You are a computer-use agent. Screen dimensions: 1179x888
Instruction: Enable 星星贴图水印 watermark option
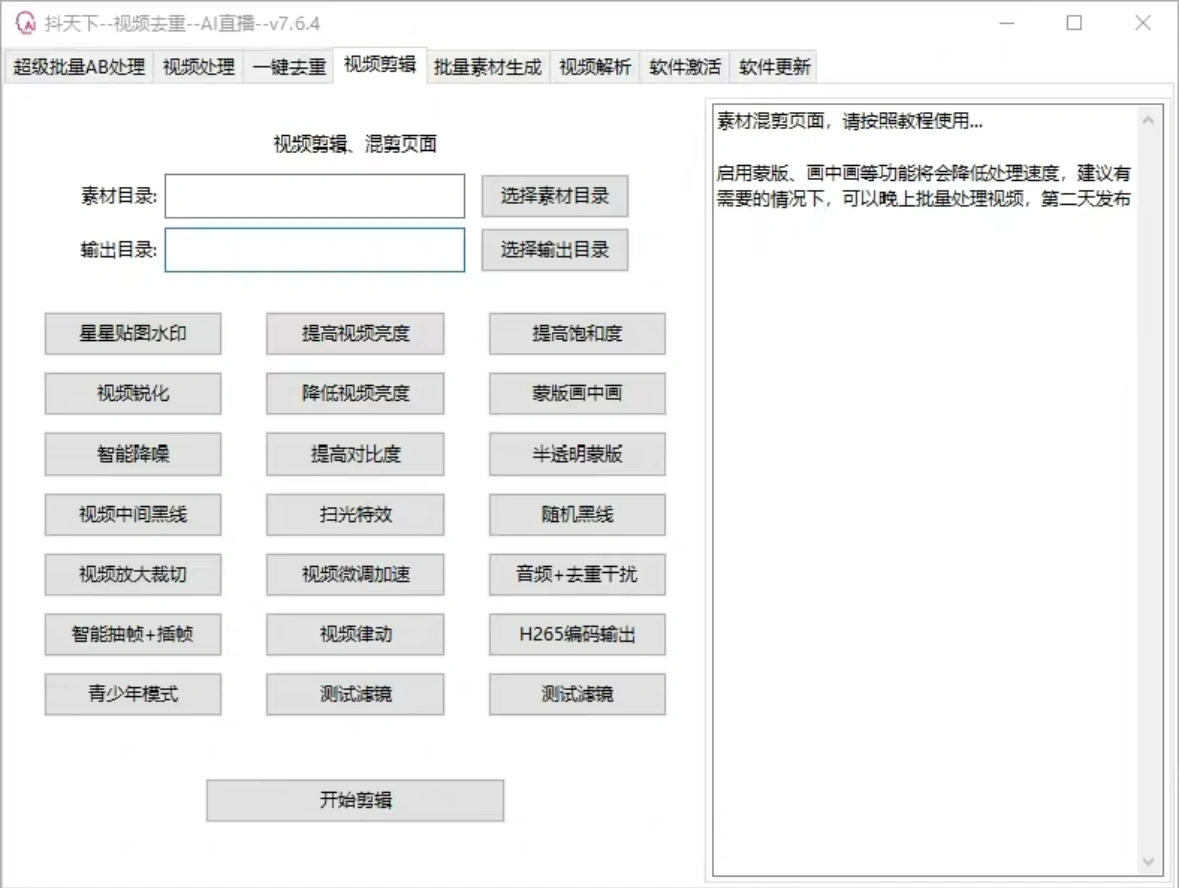132,333
